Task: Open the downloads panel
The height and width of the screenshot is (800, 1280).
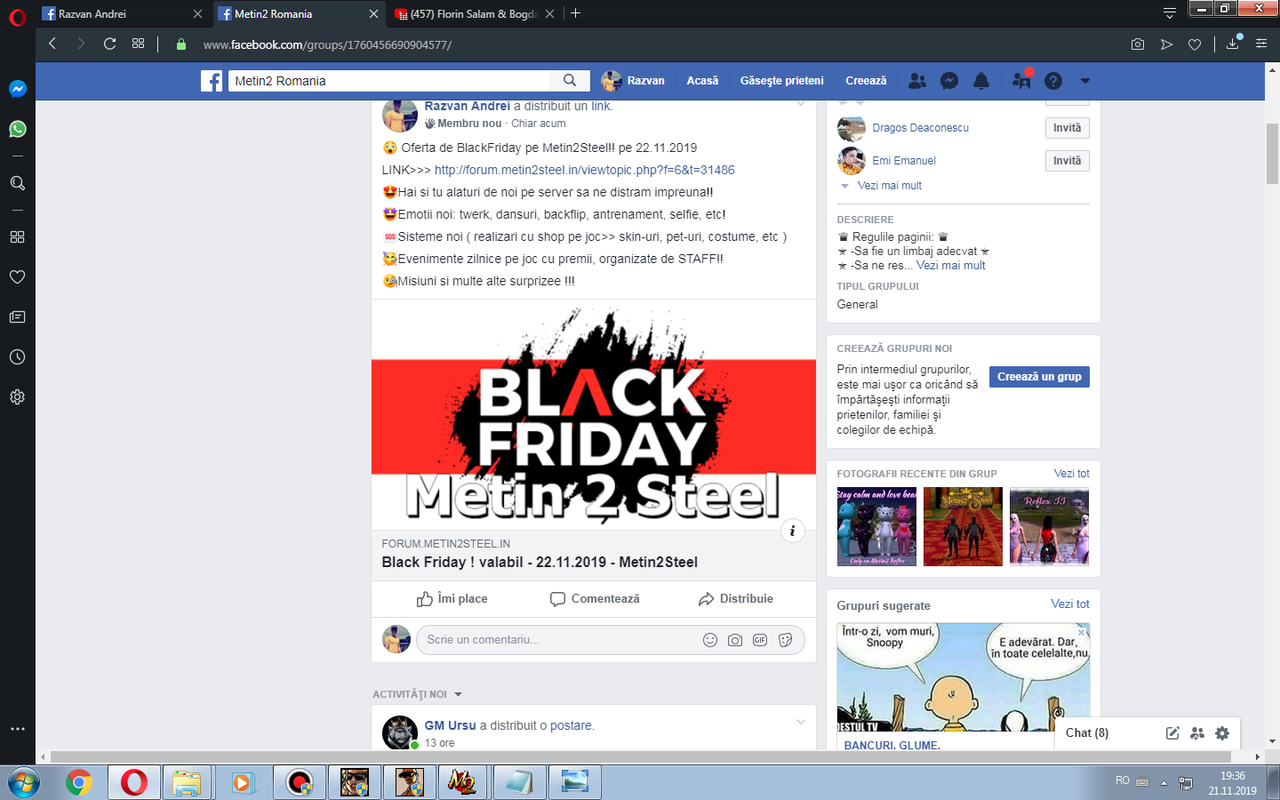Action: click(x=1233, y=43)
